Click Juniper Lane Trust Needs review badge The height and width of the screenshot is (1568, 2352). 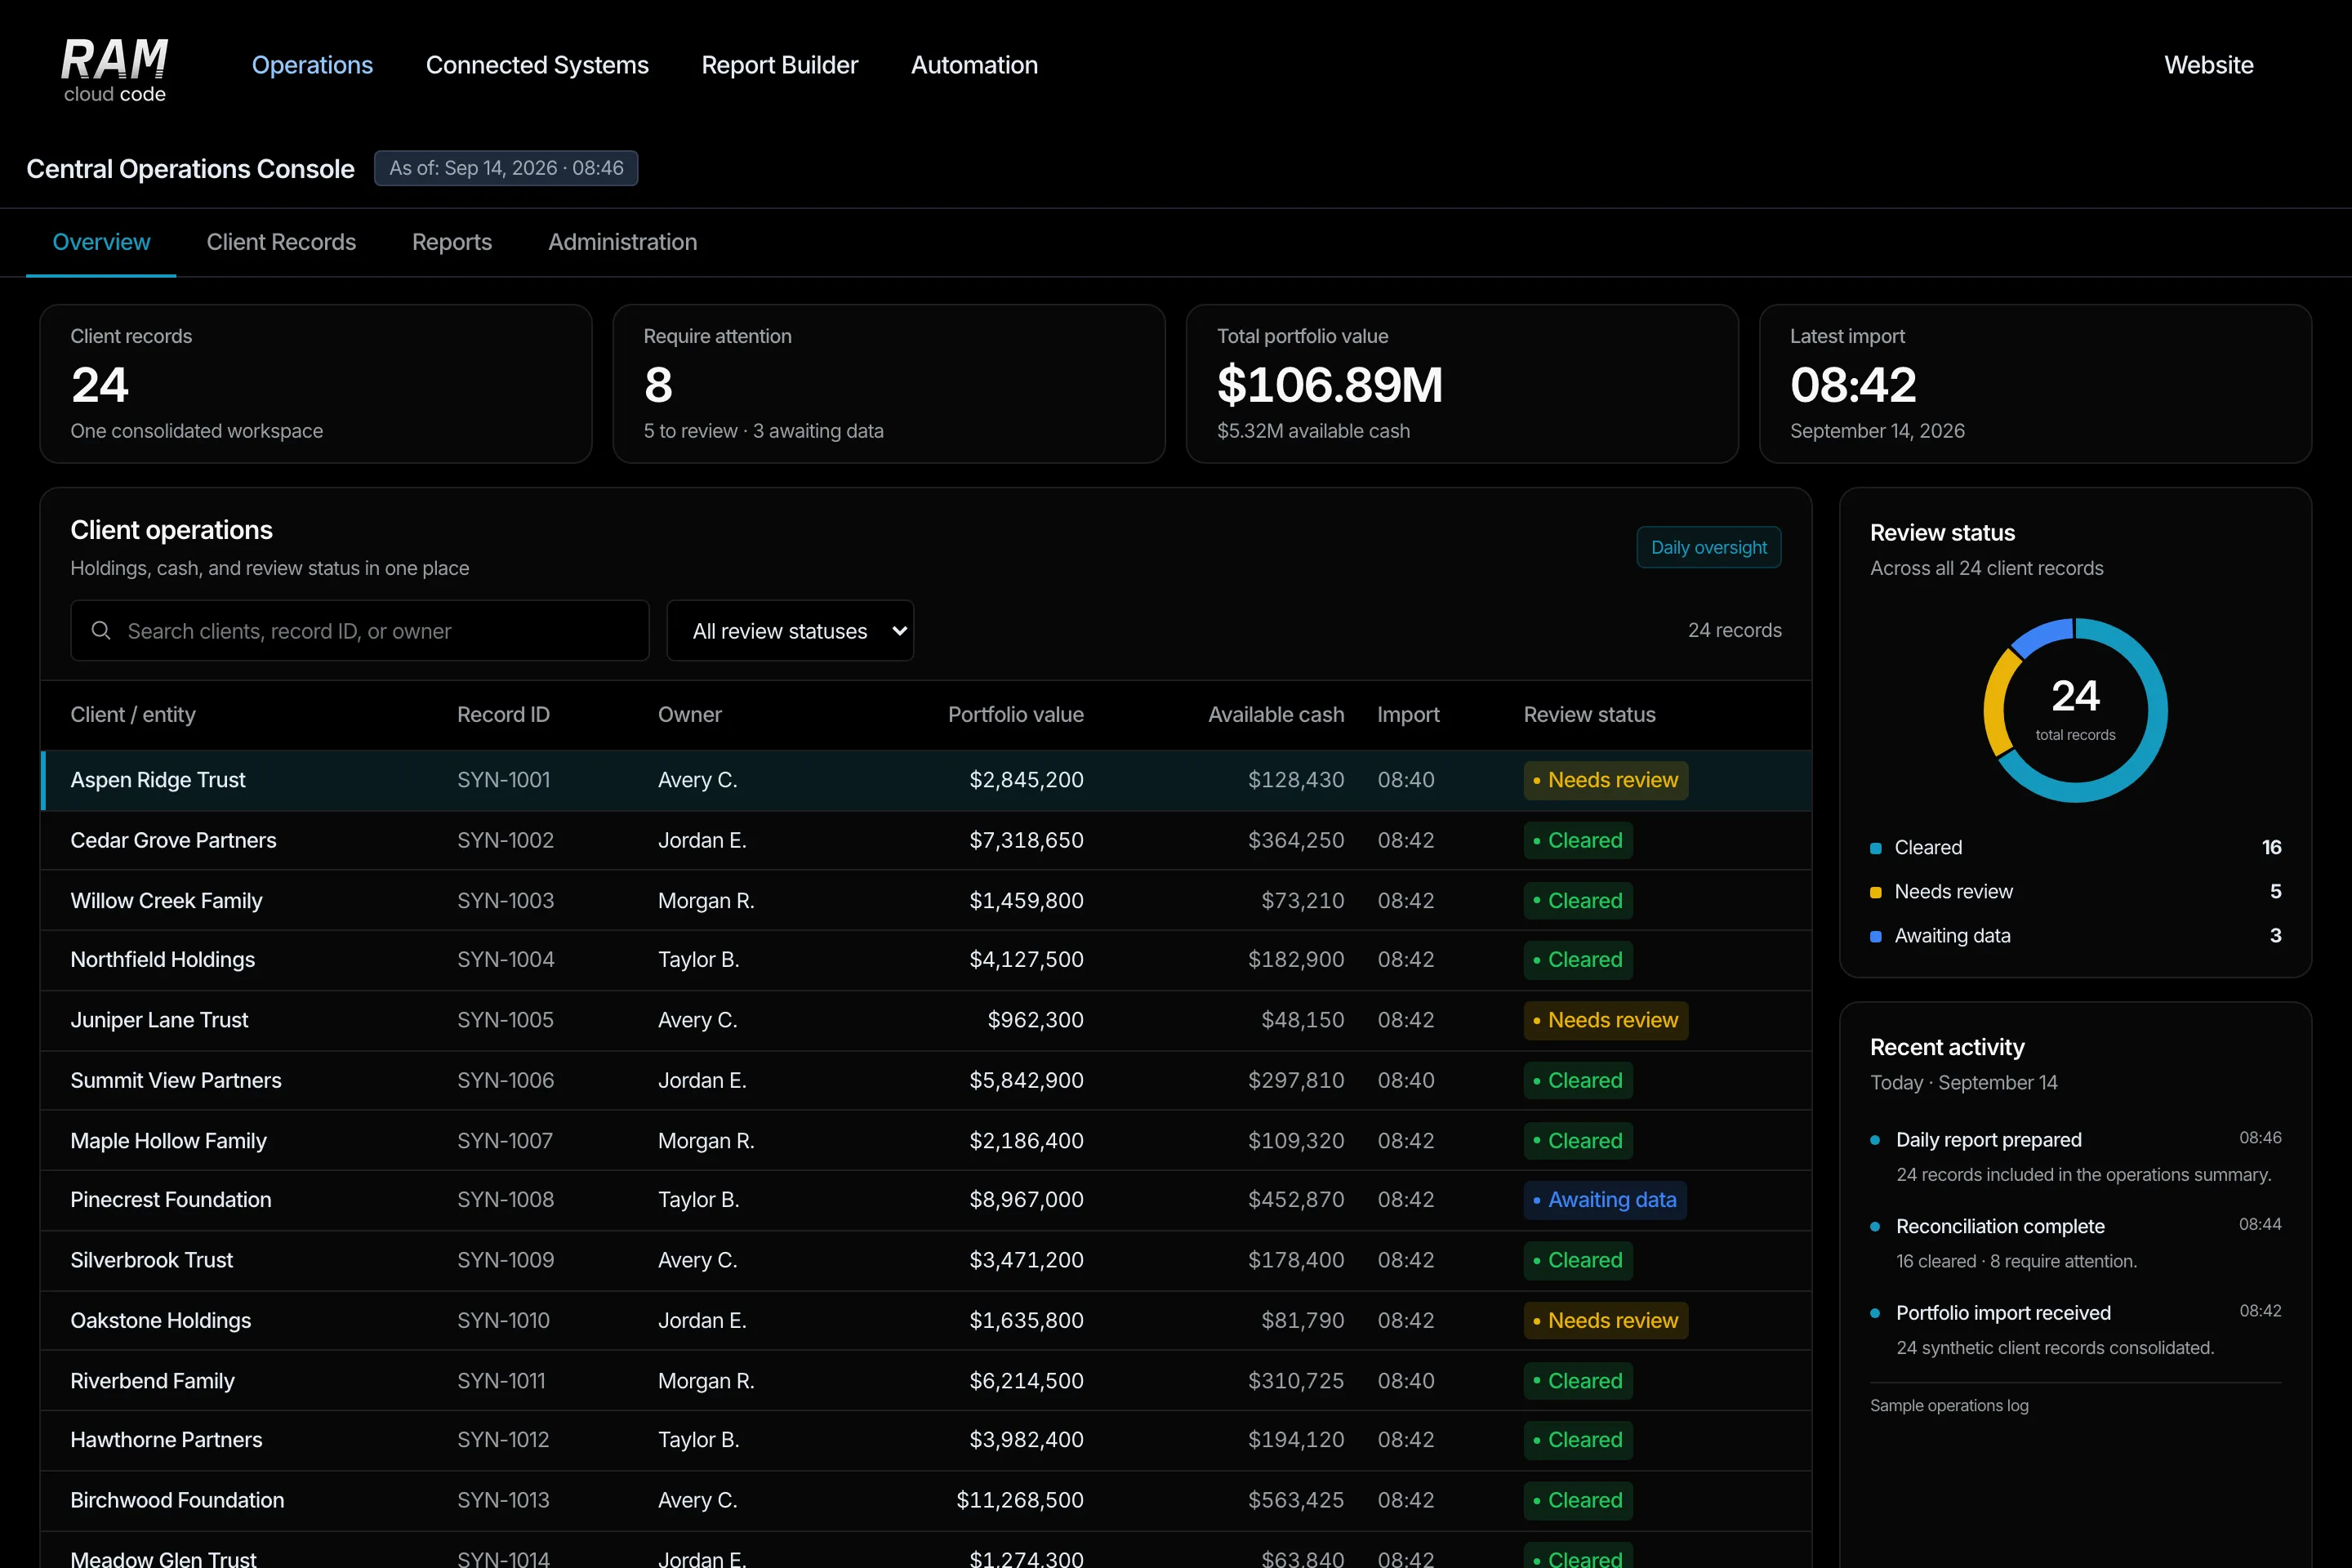click(1605, 1020)
